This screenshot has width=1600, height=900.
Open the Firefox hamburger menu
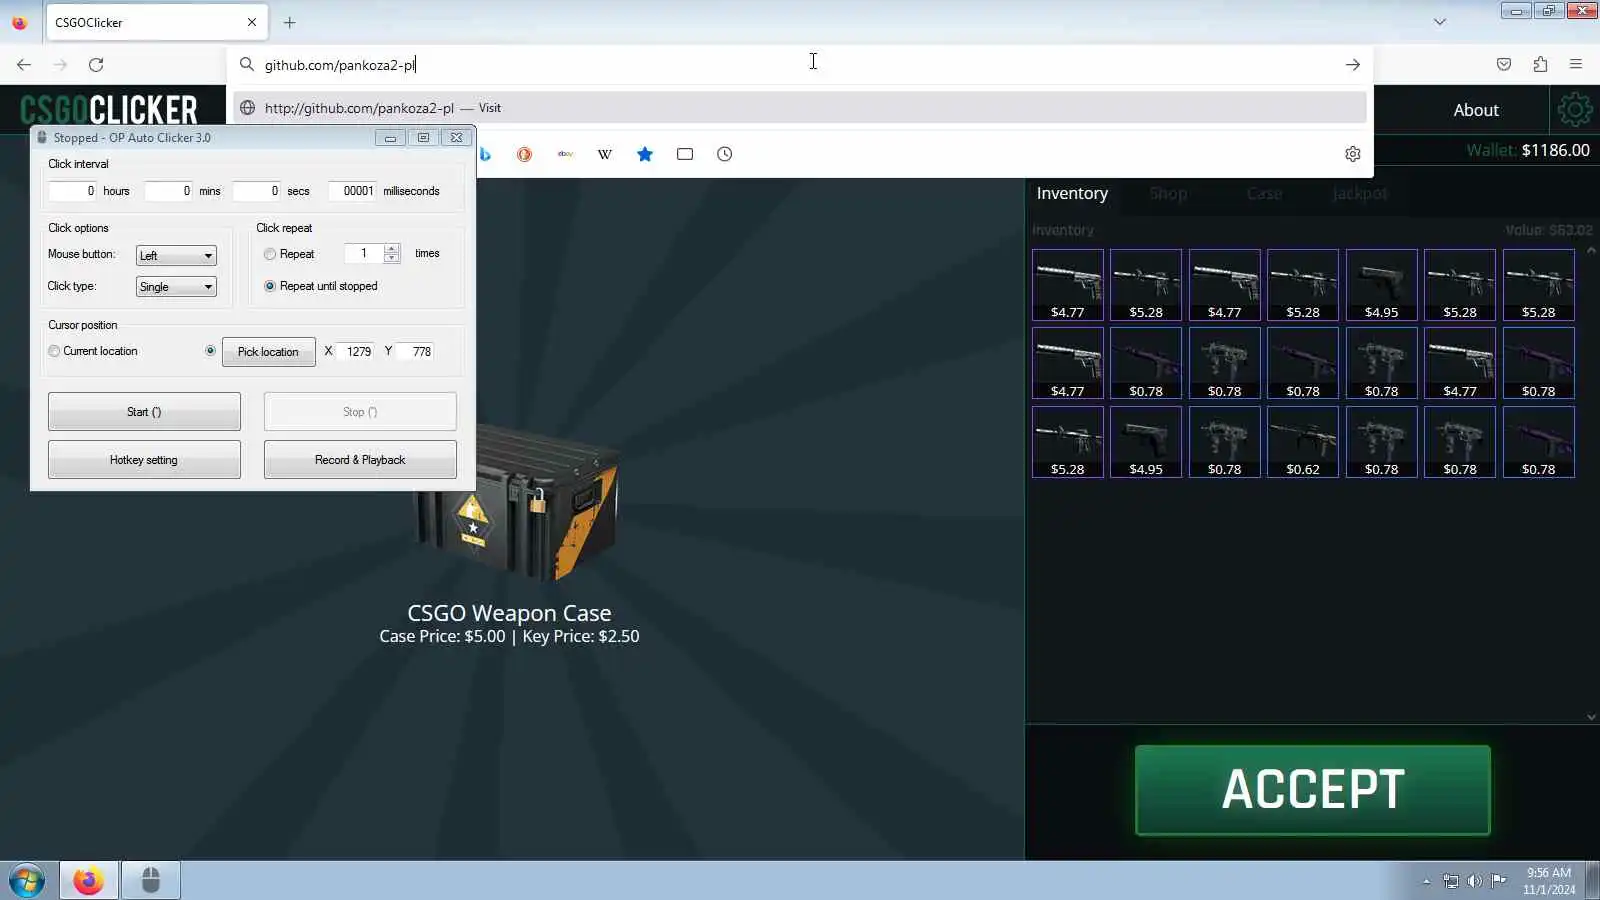1576,65
